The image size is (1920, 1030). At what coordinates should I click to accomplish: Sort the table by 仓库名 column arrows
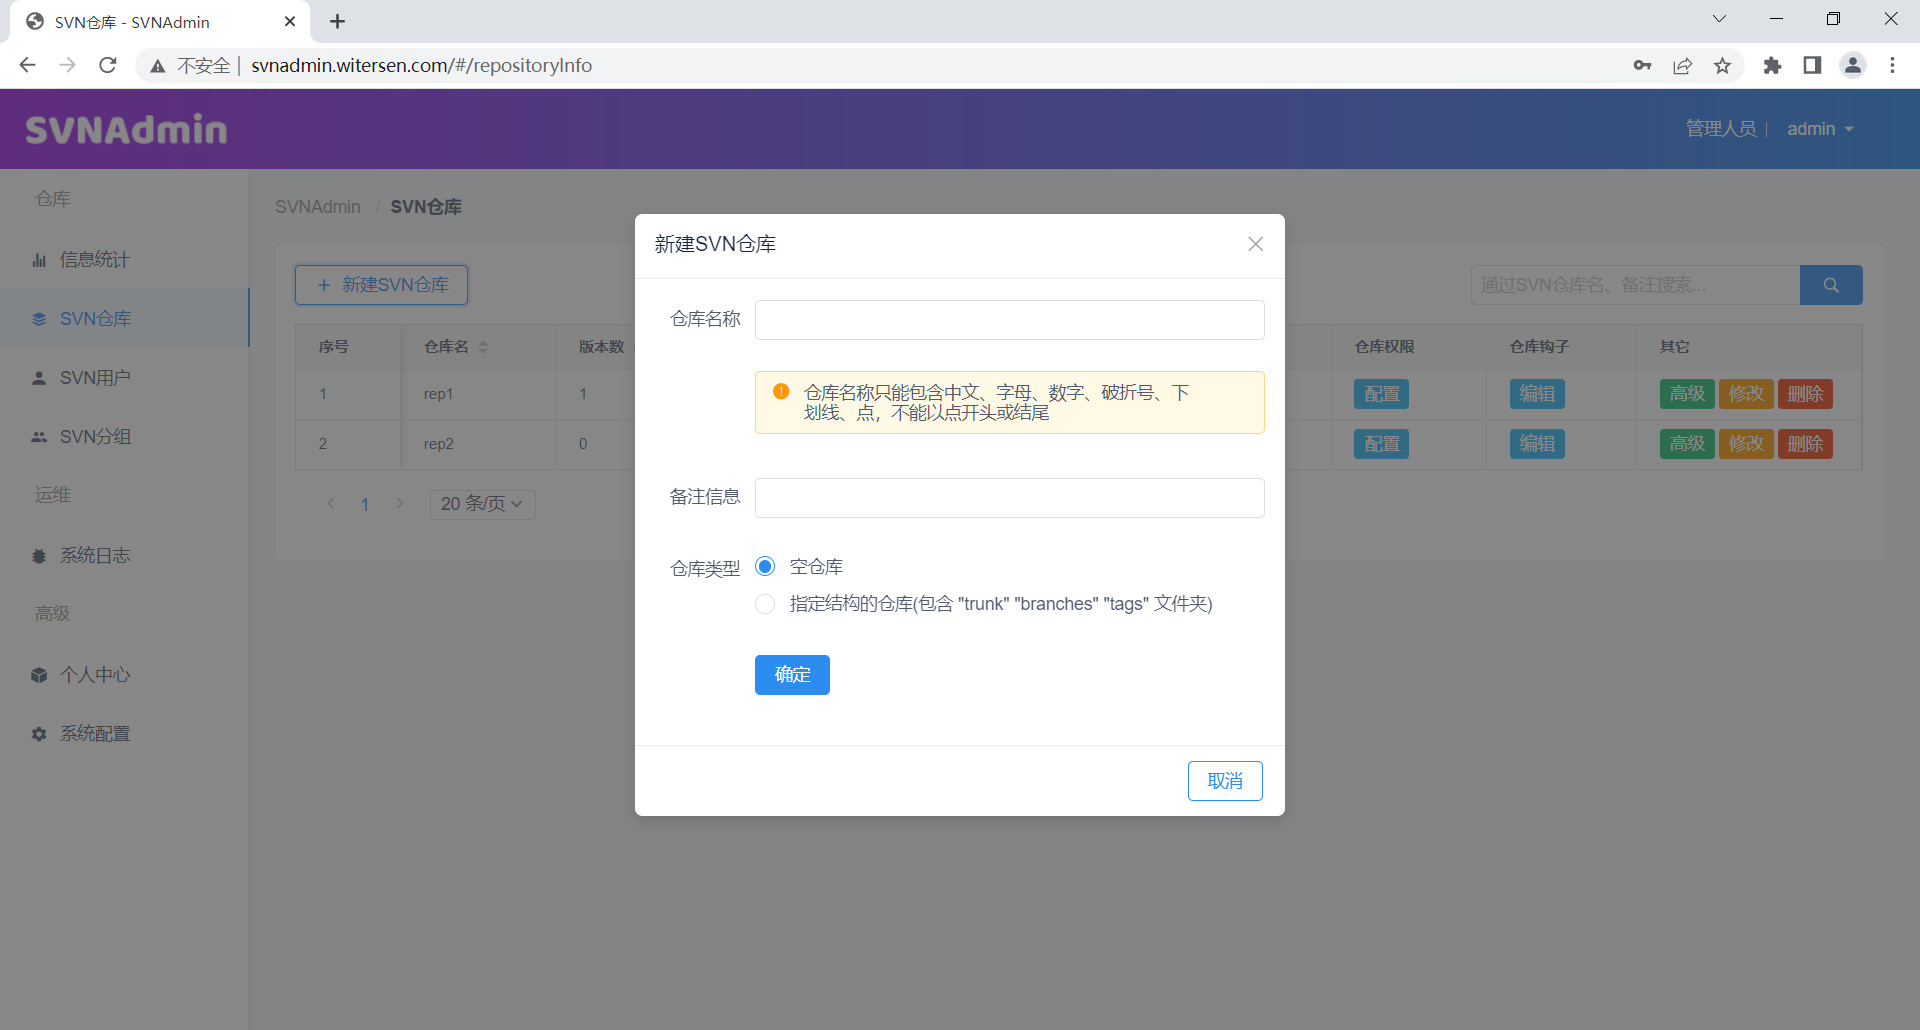coord(483,347)
